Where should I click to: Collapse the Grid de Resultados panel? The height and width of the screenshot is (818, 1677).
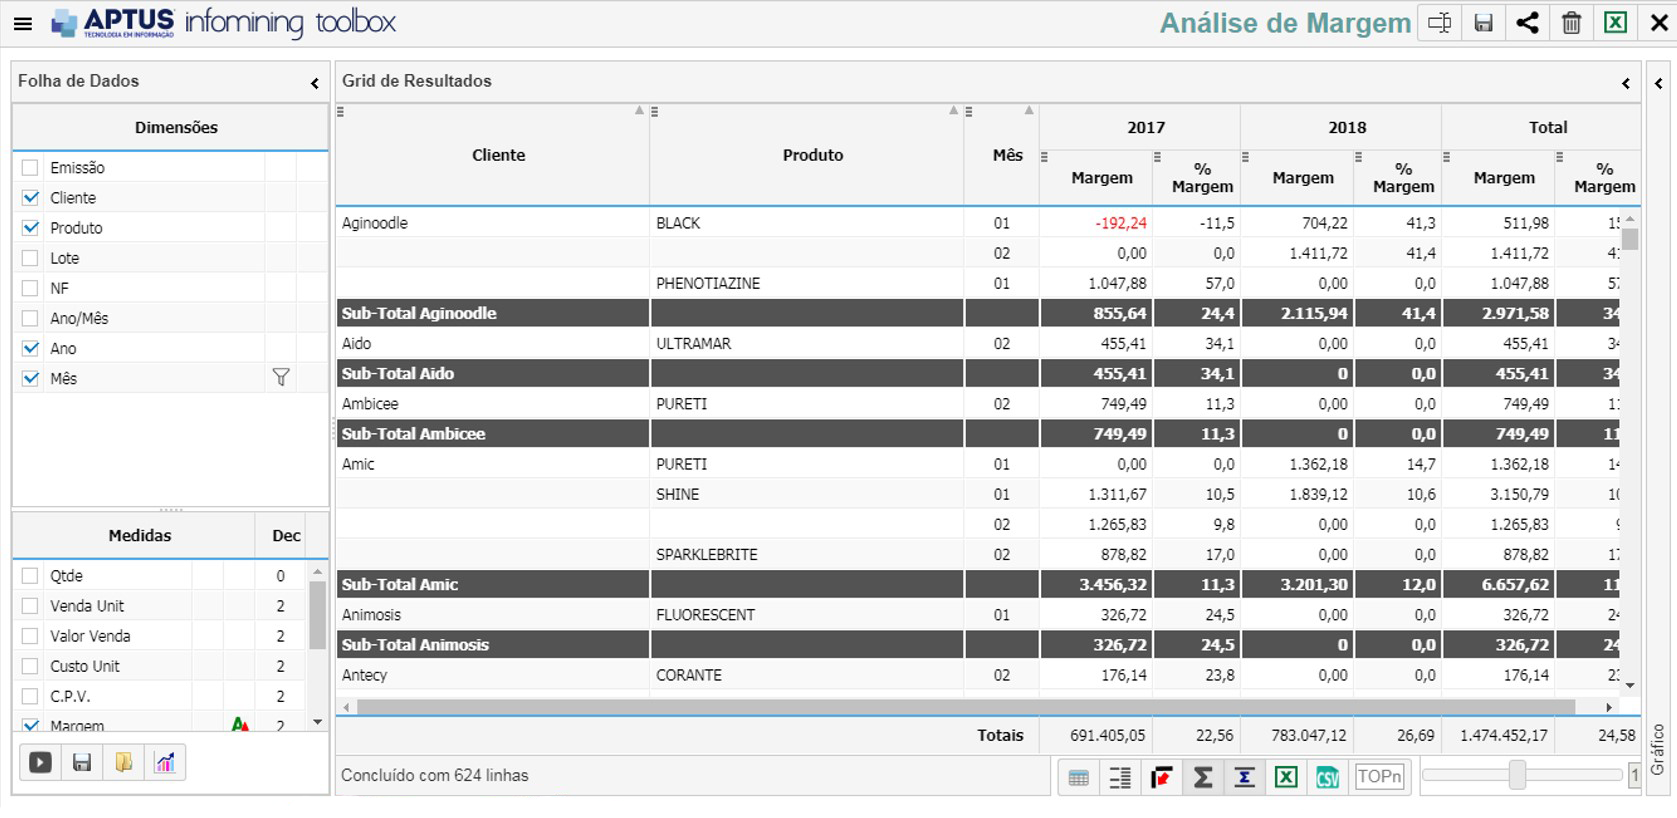click(x=1625, y=83)
